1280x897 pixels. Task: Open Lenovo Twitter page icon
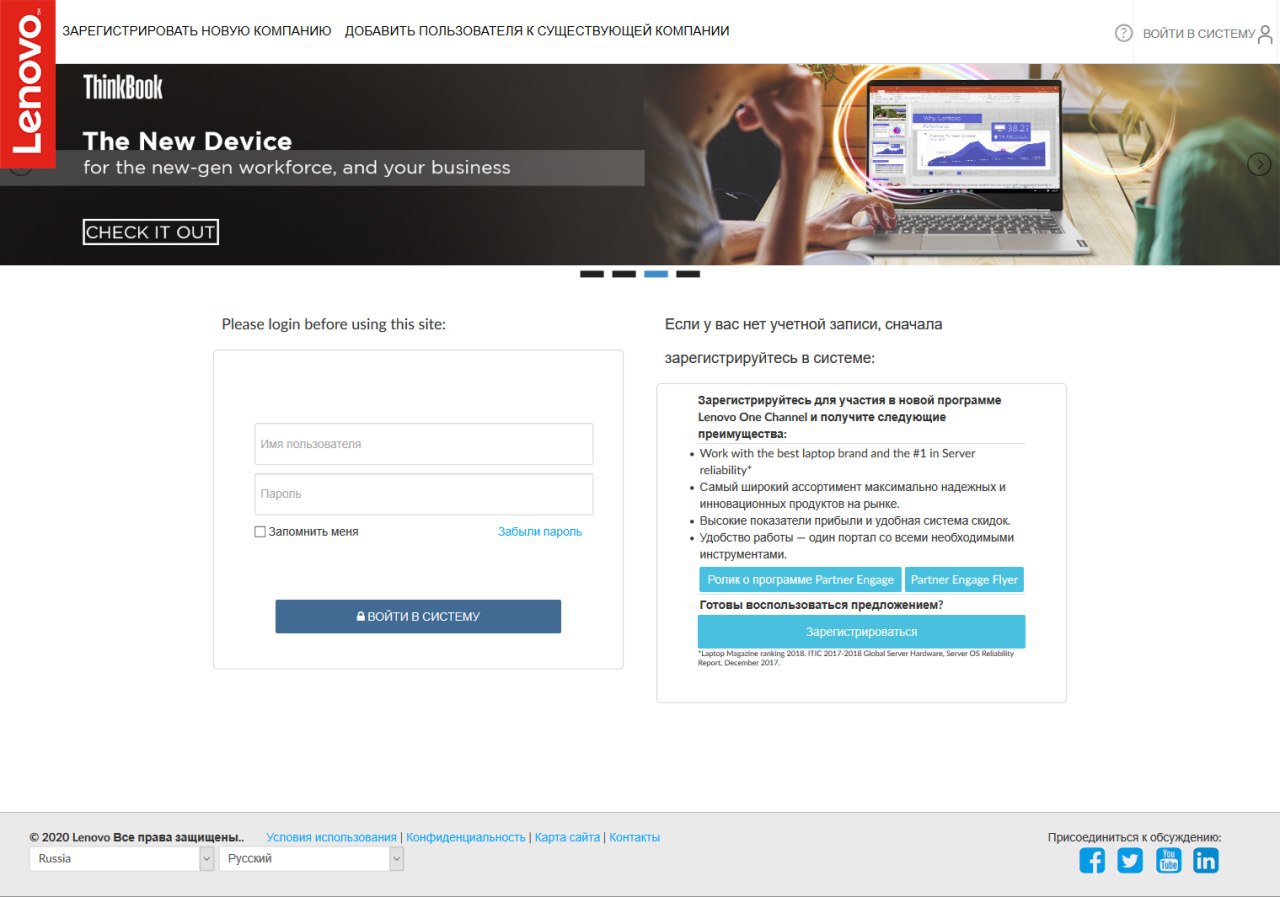point(1130,860)
